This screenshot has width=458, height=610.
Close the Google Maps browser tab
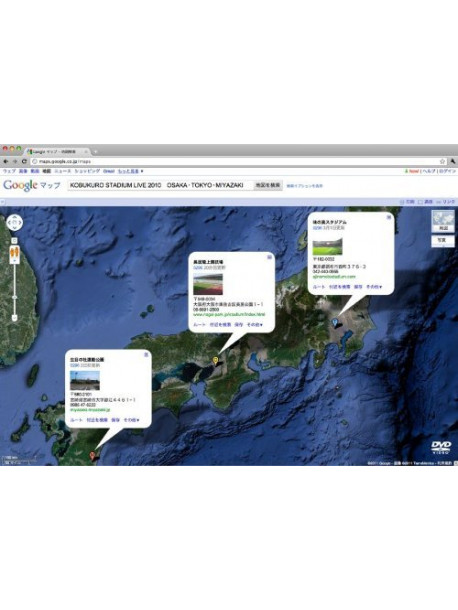[x=86, y=151]
